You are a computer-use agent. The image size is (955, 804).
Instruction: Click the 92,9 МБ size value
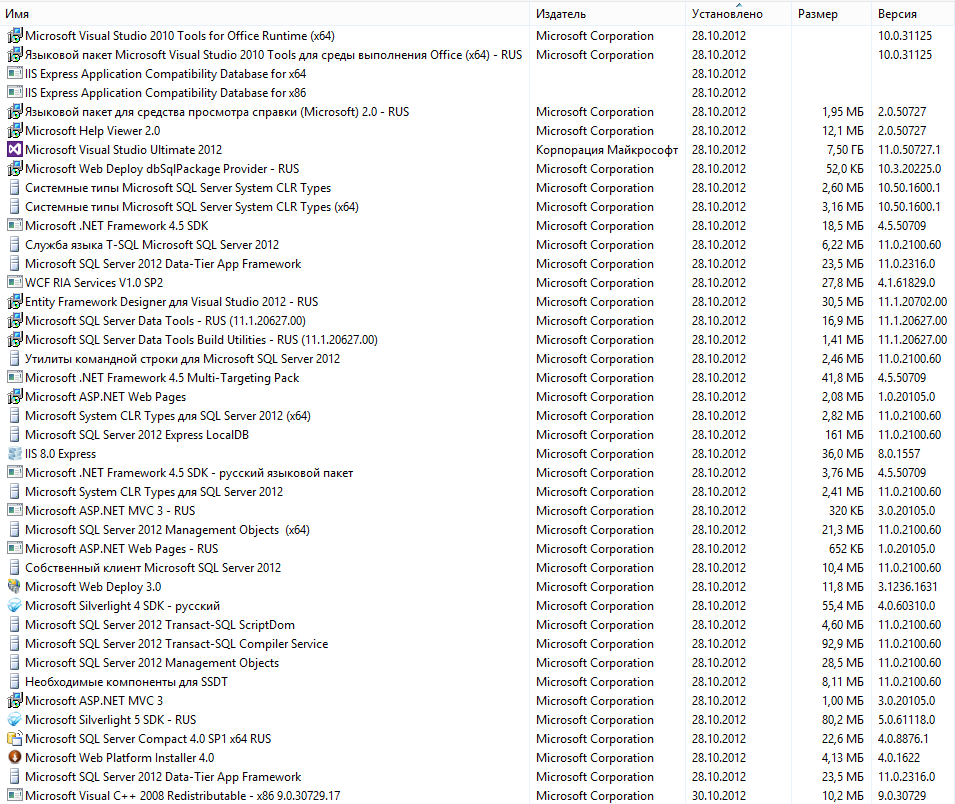click(842, 644)
